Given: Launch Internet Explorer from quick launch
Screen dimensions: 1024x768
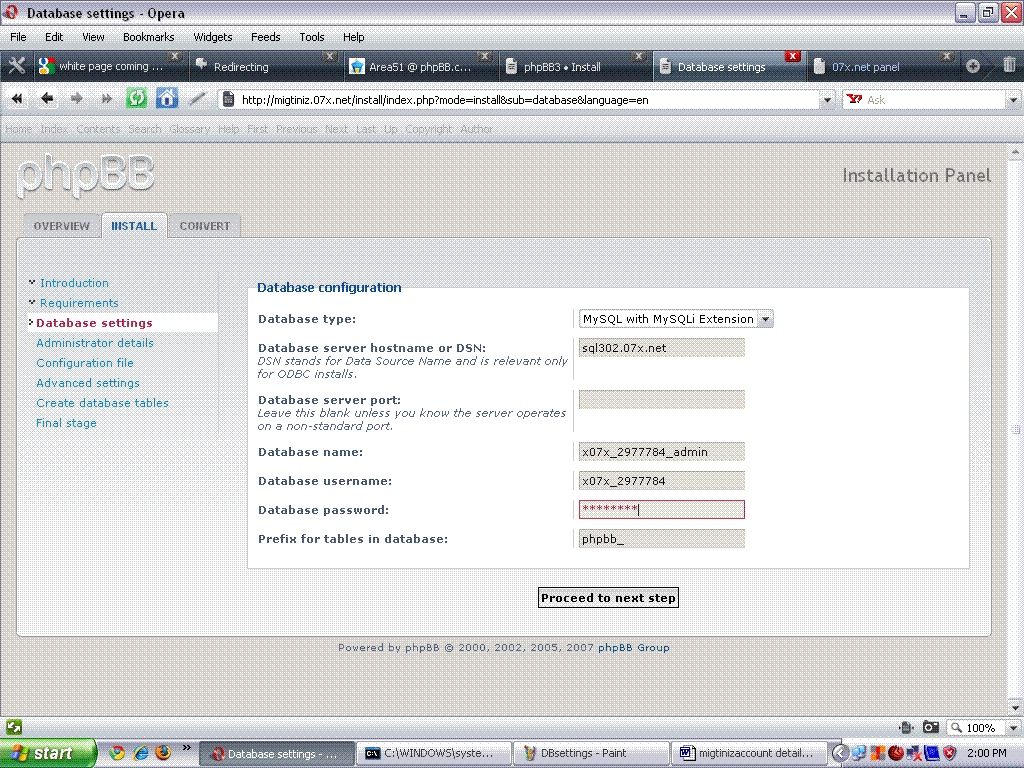Looking at the screenshot, I should click(140, 753).
